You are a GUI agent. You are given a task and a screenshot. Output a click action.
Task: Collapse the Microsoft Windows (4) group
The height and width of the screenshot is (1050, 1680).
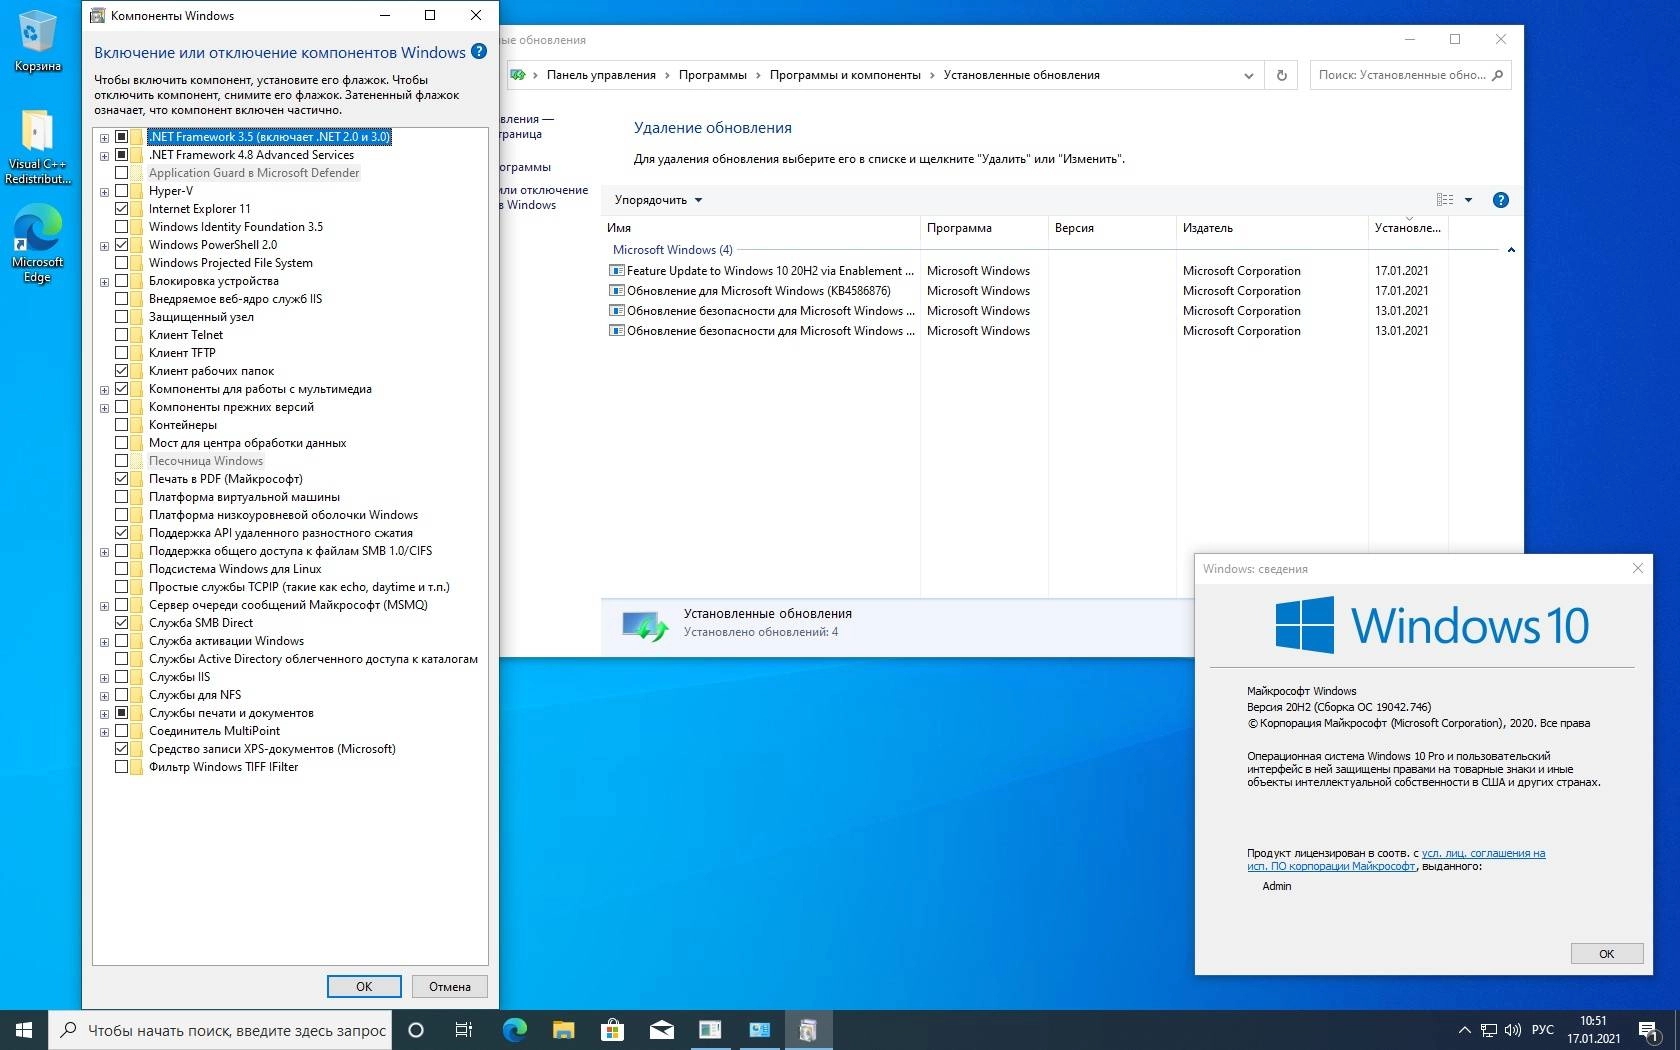click(x=1510, y=250)
